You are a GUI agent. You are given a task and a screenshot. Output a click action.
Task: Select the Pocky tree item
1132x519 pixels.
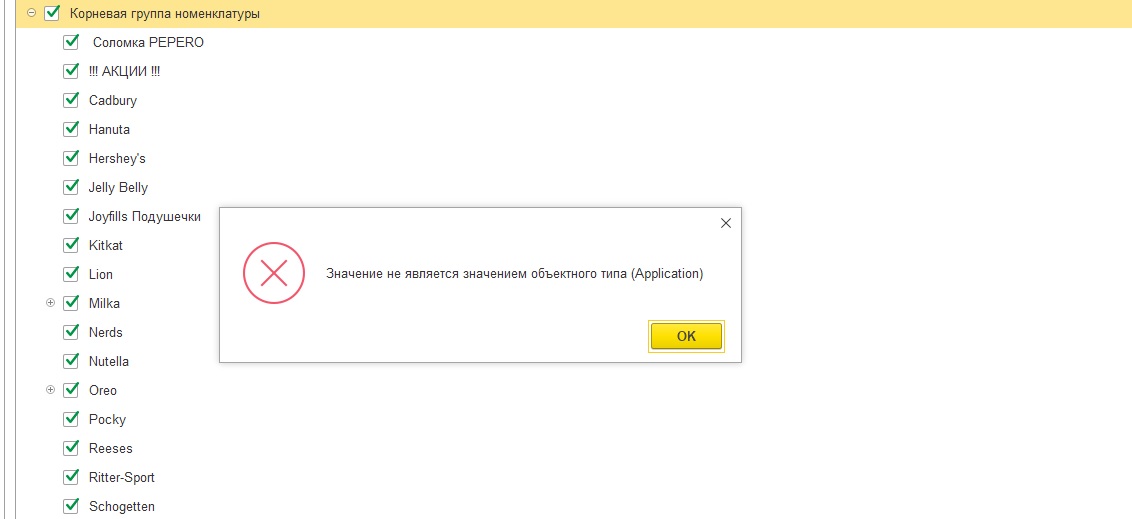click(x=107, y=419)
